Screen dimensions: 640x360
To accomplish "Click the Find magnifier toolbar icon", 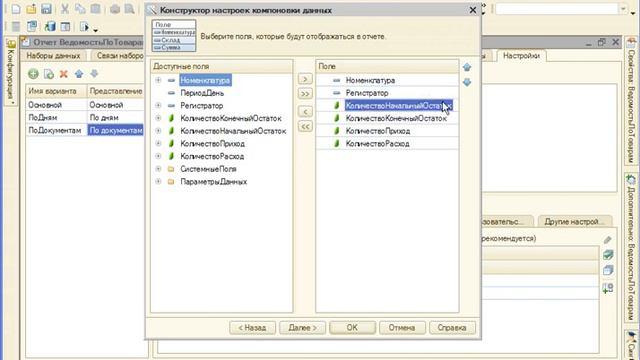I will [129, 9].
